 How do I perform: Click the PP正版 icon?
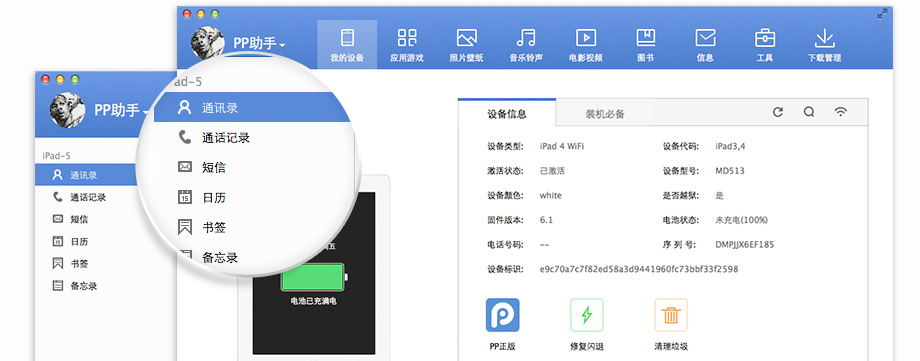502,315
